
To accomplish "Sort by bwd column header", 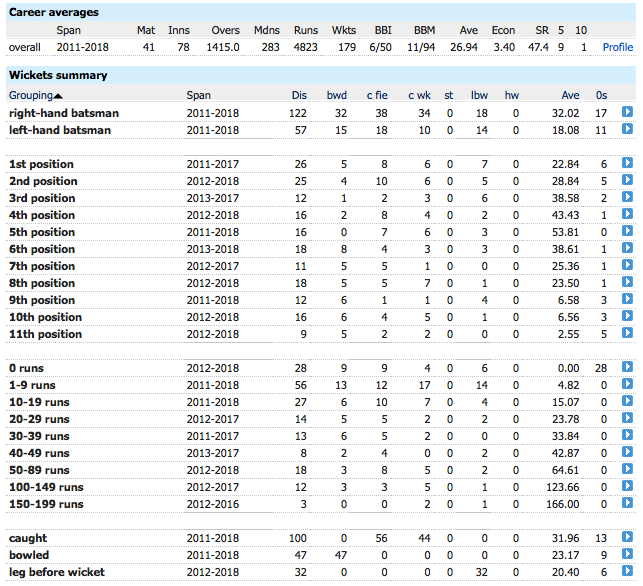I will [x=337, y=96].
